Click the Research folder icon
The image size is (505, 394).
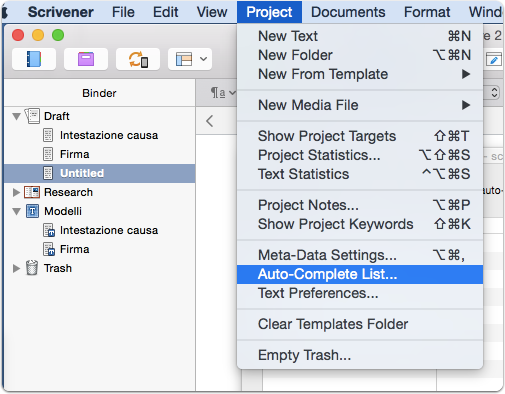[32, 192]
